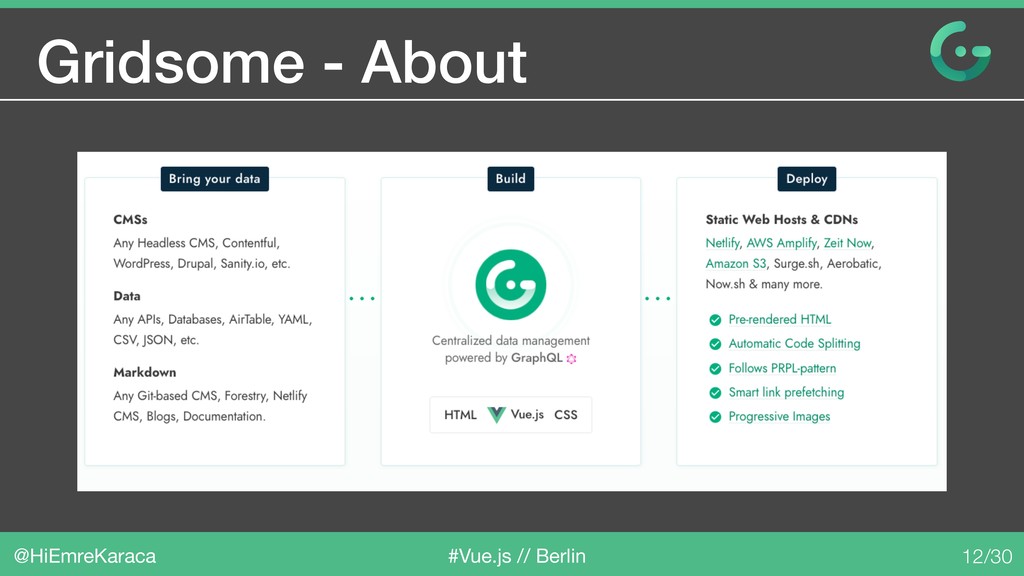The height and width of the screenshot is (576, 1024).
Task: Click the large Gridsome logo in the Build card
Action: coord(511,285)
